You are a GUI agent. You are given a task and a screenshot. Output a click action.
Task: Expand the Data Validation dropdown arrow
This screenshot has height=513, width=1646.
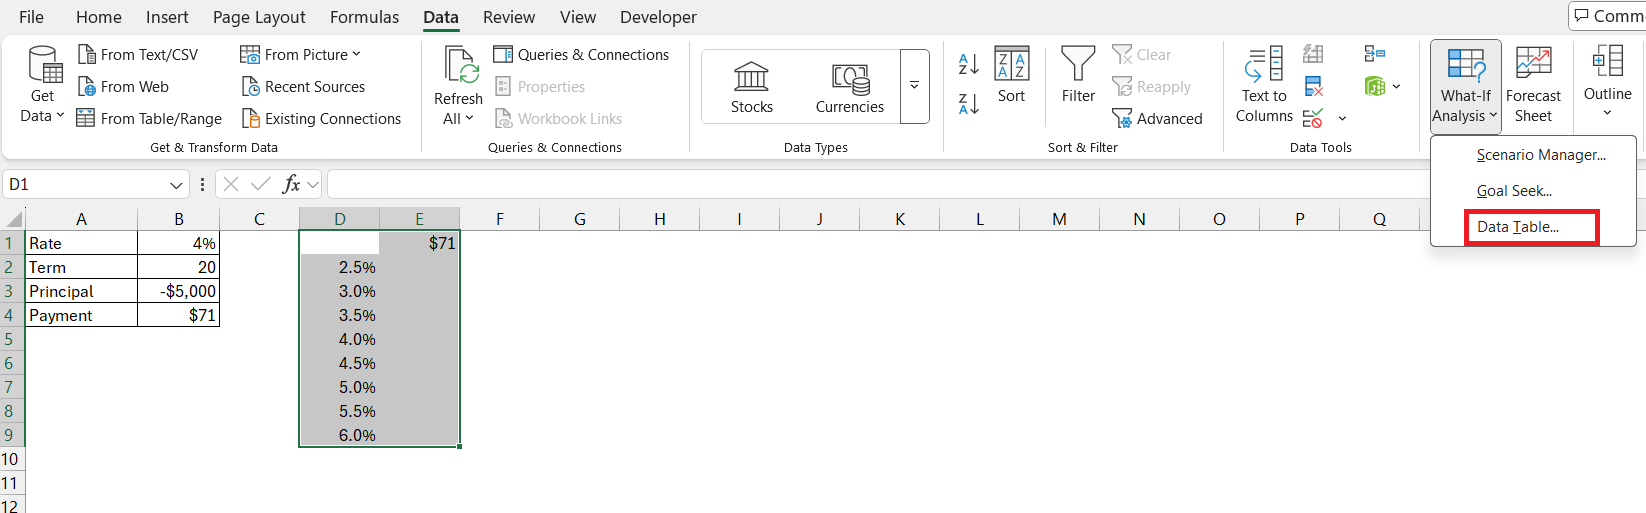click(1342, 119)
